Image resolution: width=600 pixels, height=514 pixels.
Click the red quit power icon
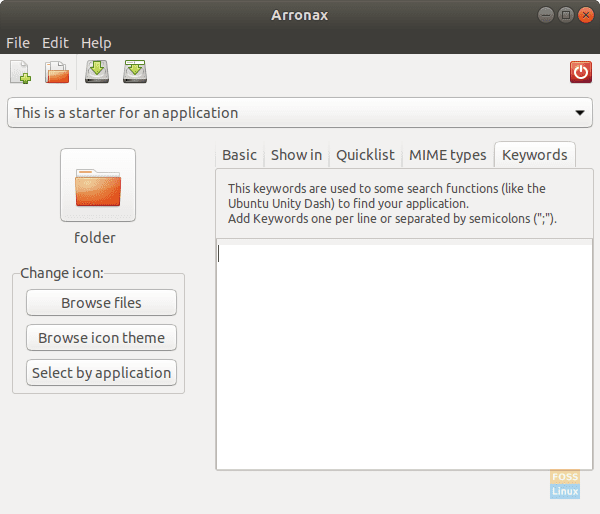coord(580,72)
